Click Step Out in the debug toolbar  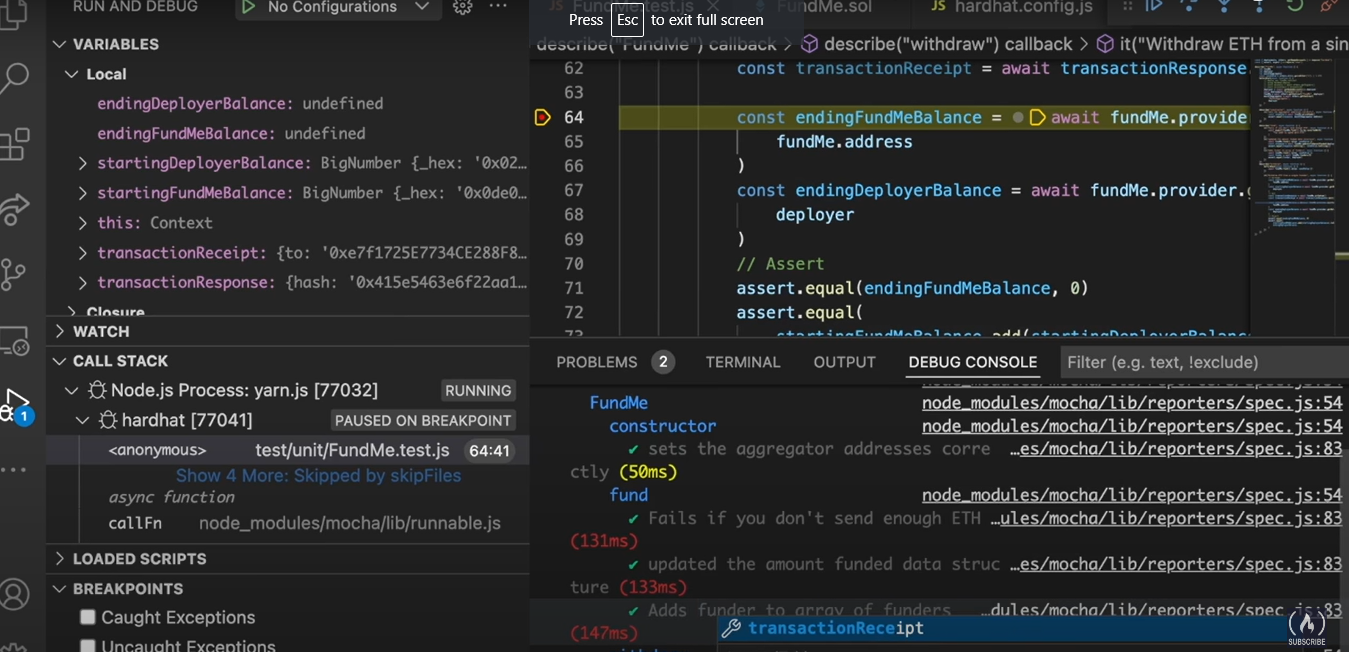pyautogui.click(x=1259, y=6)
